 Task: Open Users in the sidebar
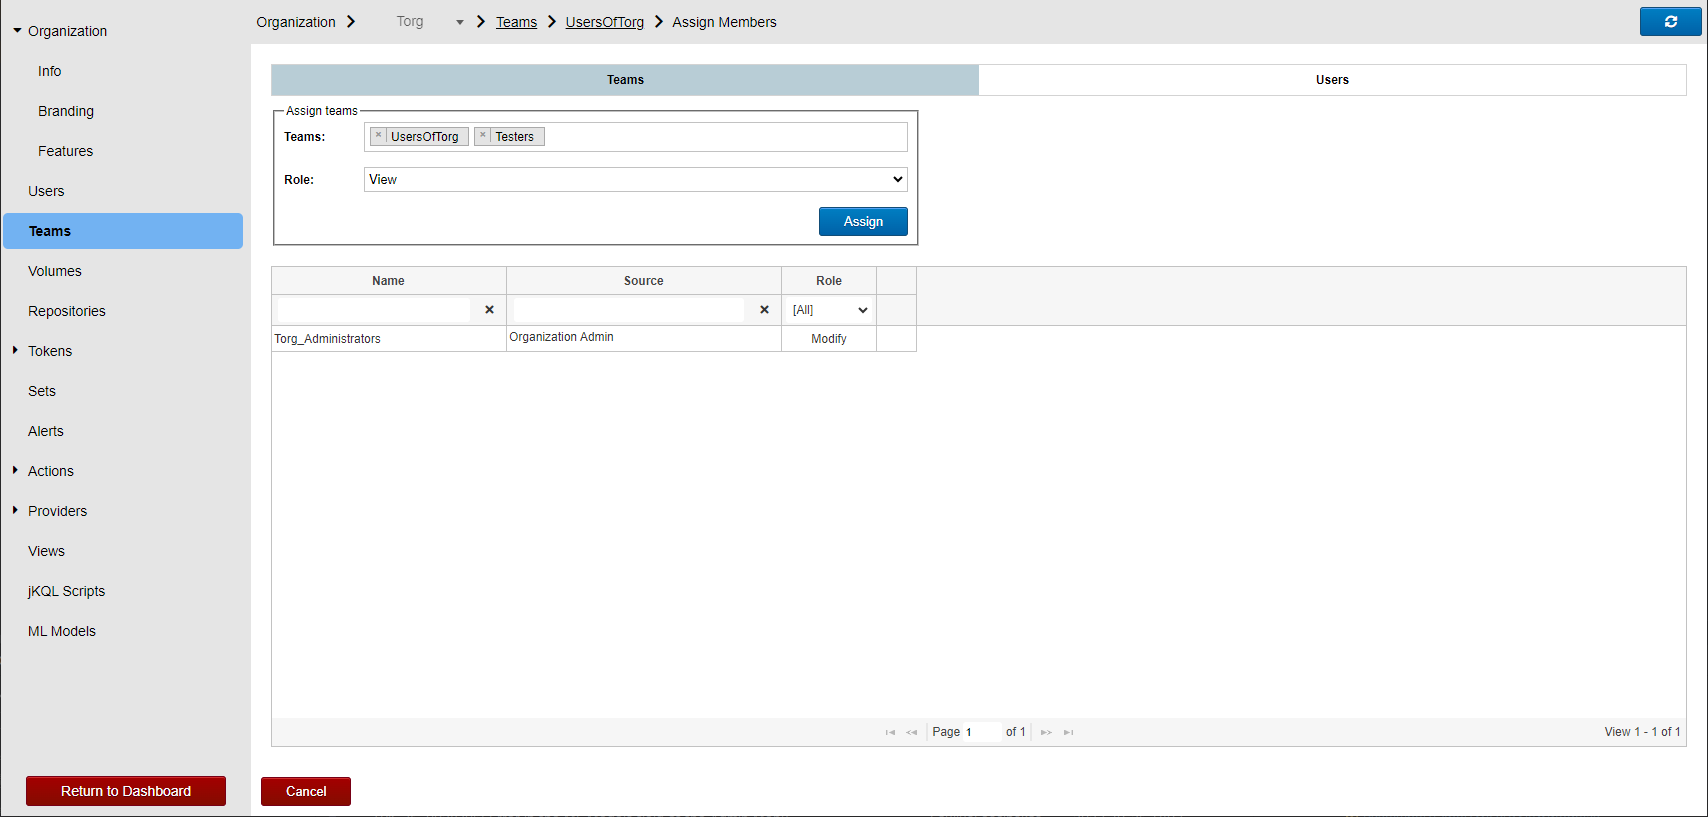pos(46,191)
